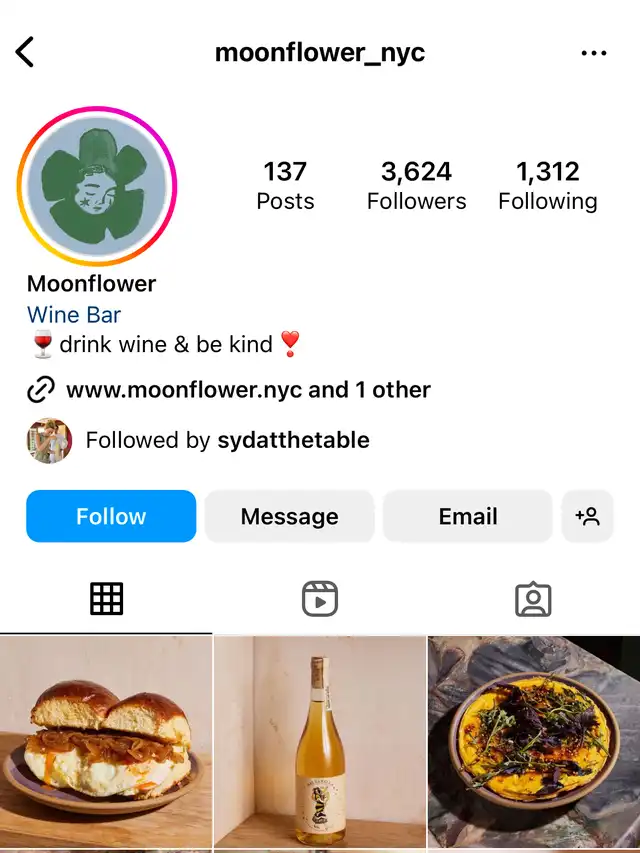The width and height of the screenshot is (640, 853).
Task: Switch to the Reels tab
Action: [x=320, y=599]
